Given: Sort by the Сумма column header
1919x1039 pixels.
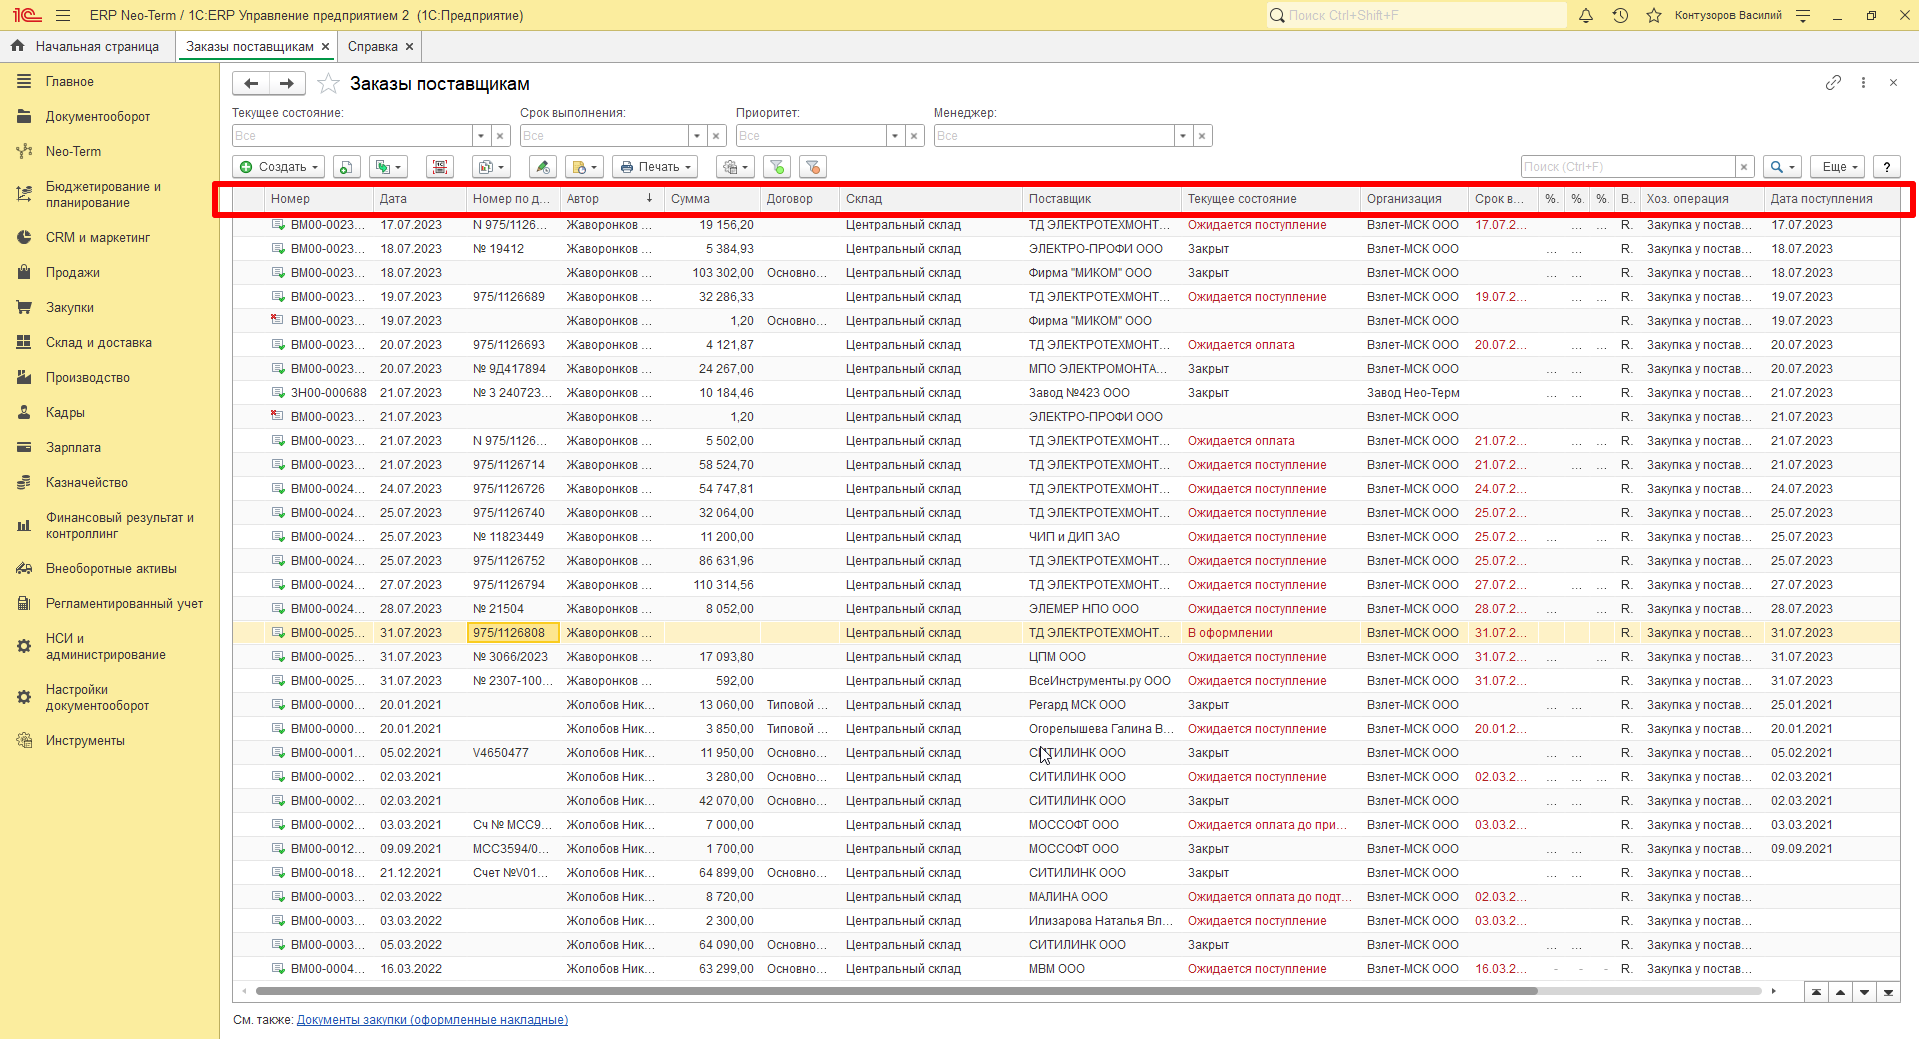Looking at the screenshot, I should tap(713, 199).
